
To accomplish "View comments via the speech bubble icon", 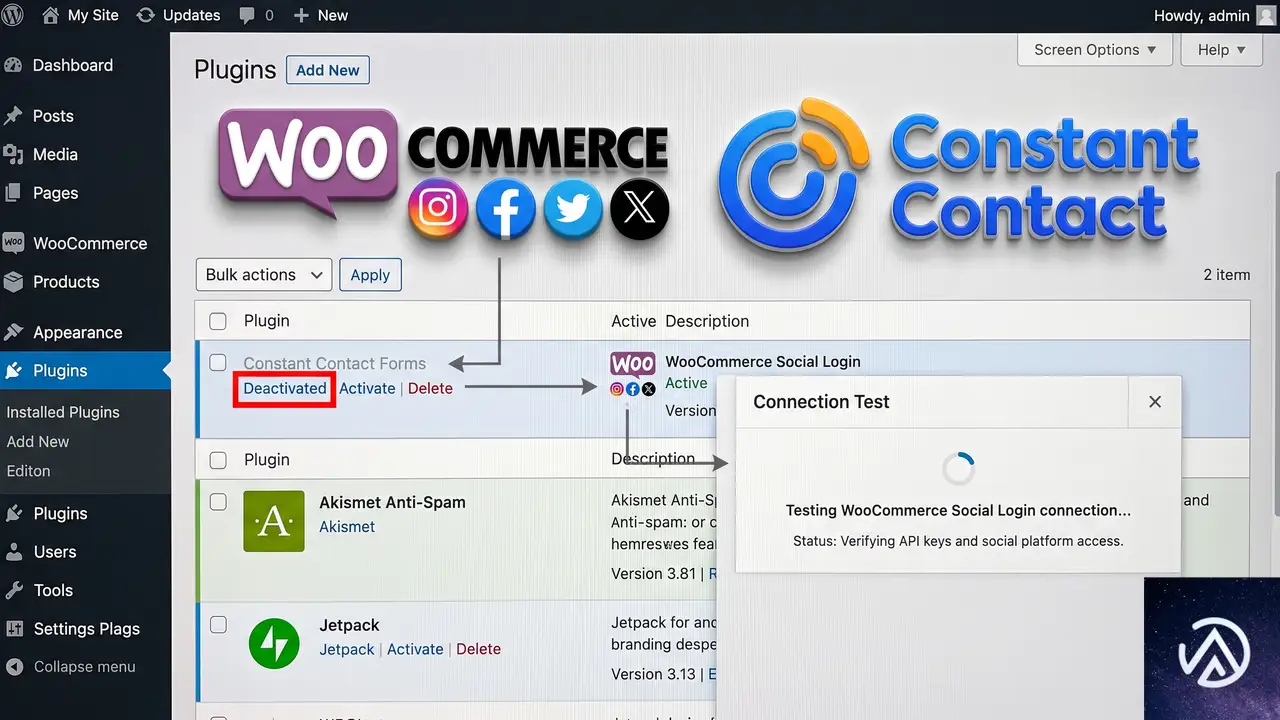I will [x=247, y=16].
